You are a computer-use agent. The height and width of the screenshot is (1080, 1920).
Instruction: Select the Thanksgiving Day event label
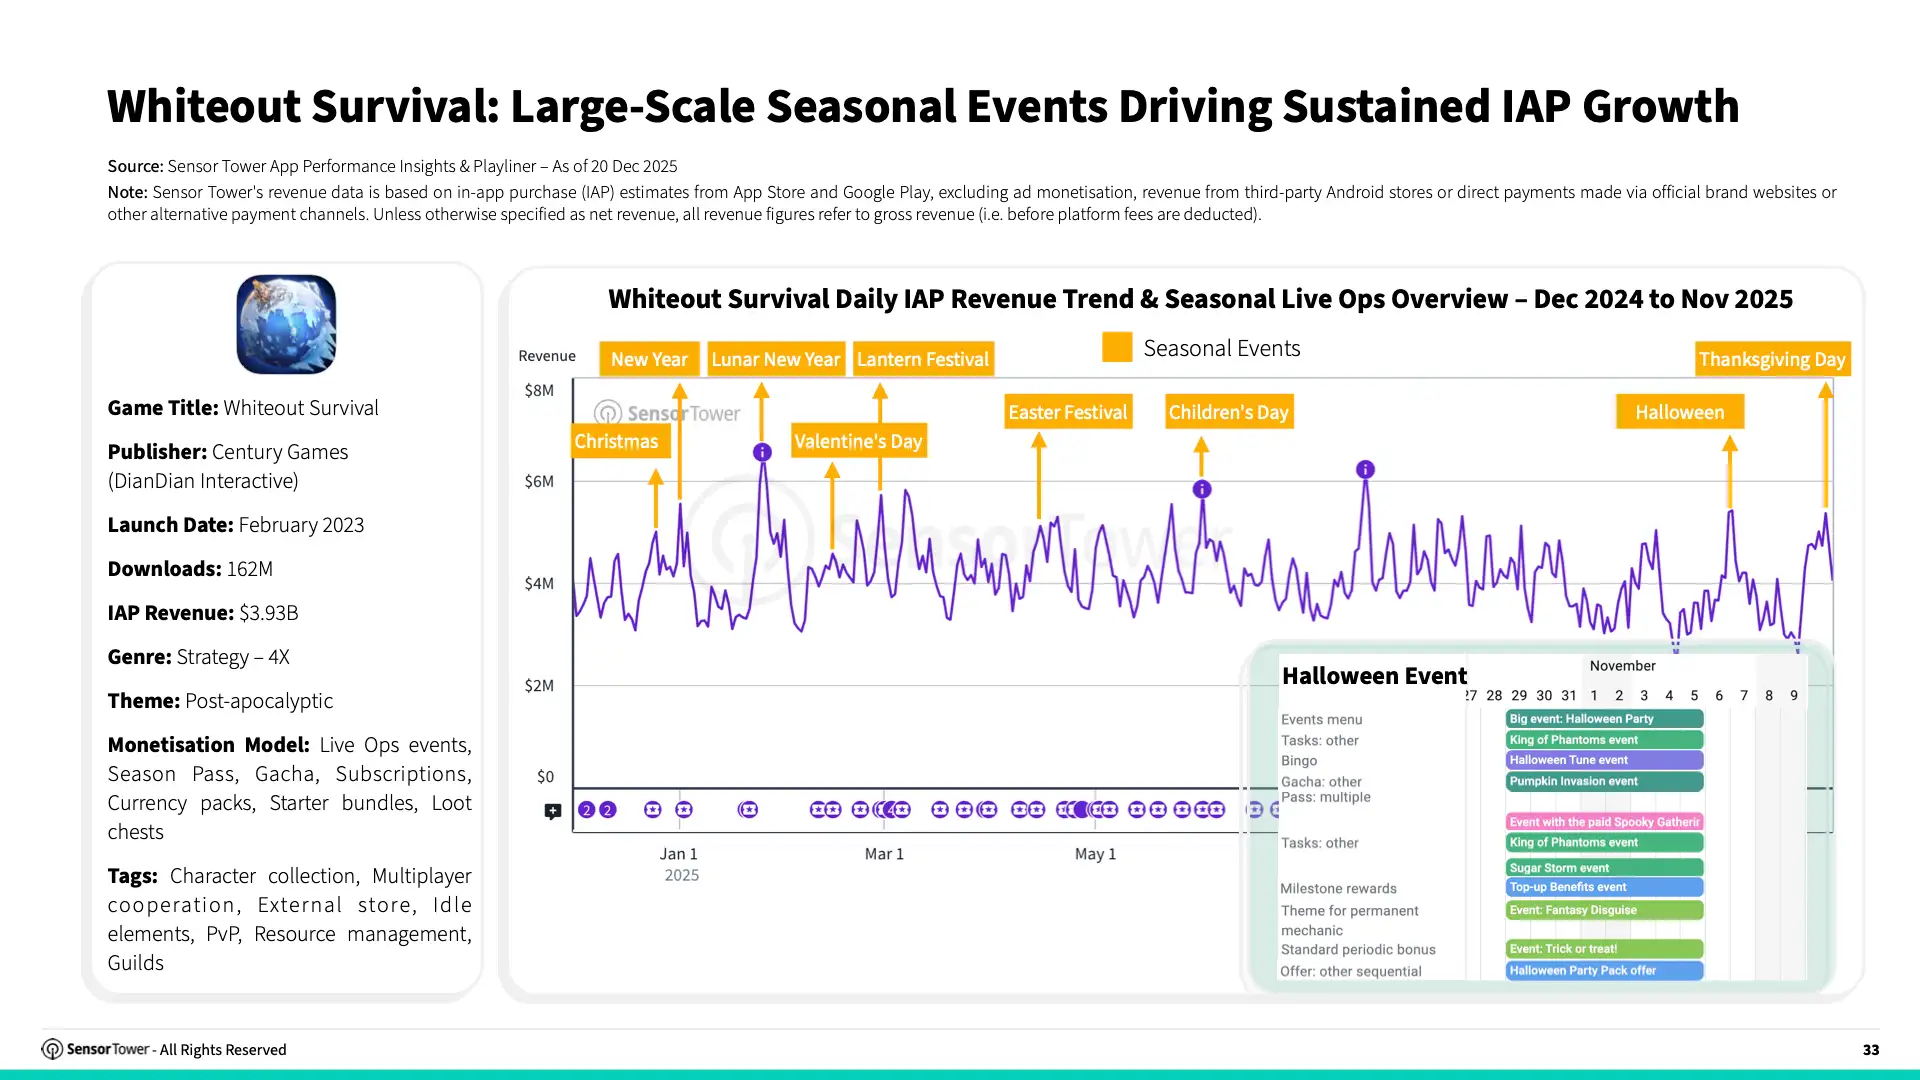(x=1772, y=359)
